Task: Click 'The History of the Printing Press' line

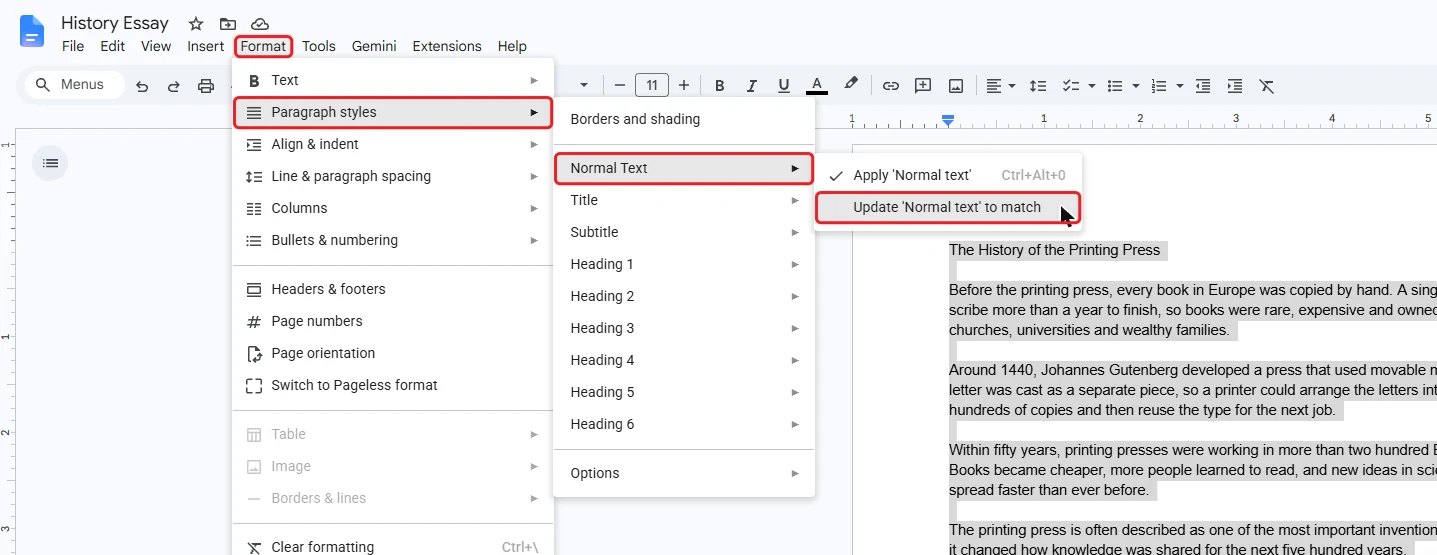Action: 1054,250
